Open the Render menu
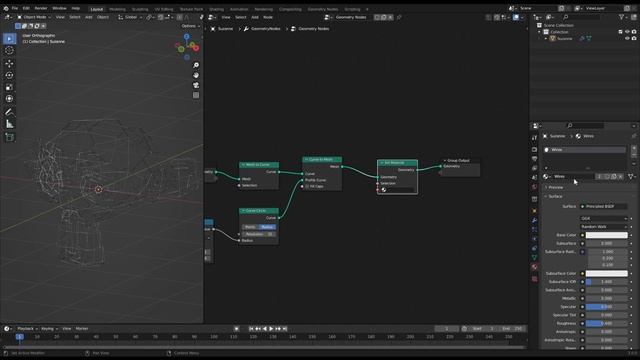This screenshot has width=640, height=360. coord(41,8)
